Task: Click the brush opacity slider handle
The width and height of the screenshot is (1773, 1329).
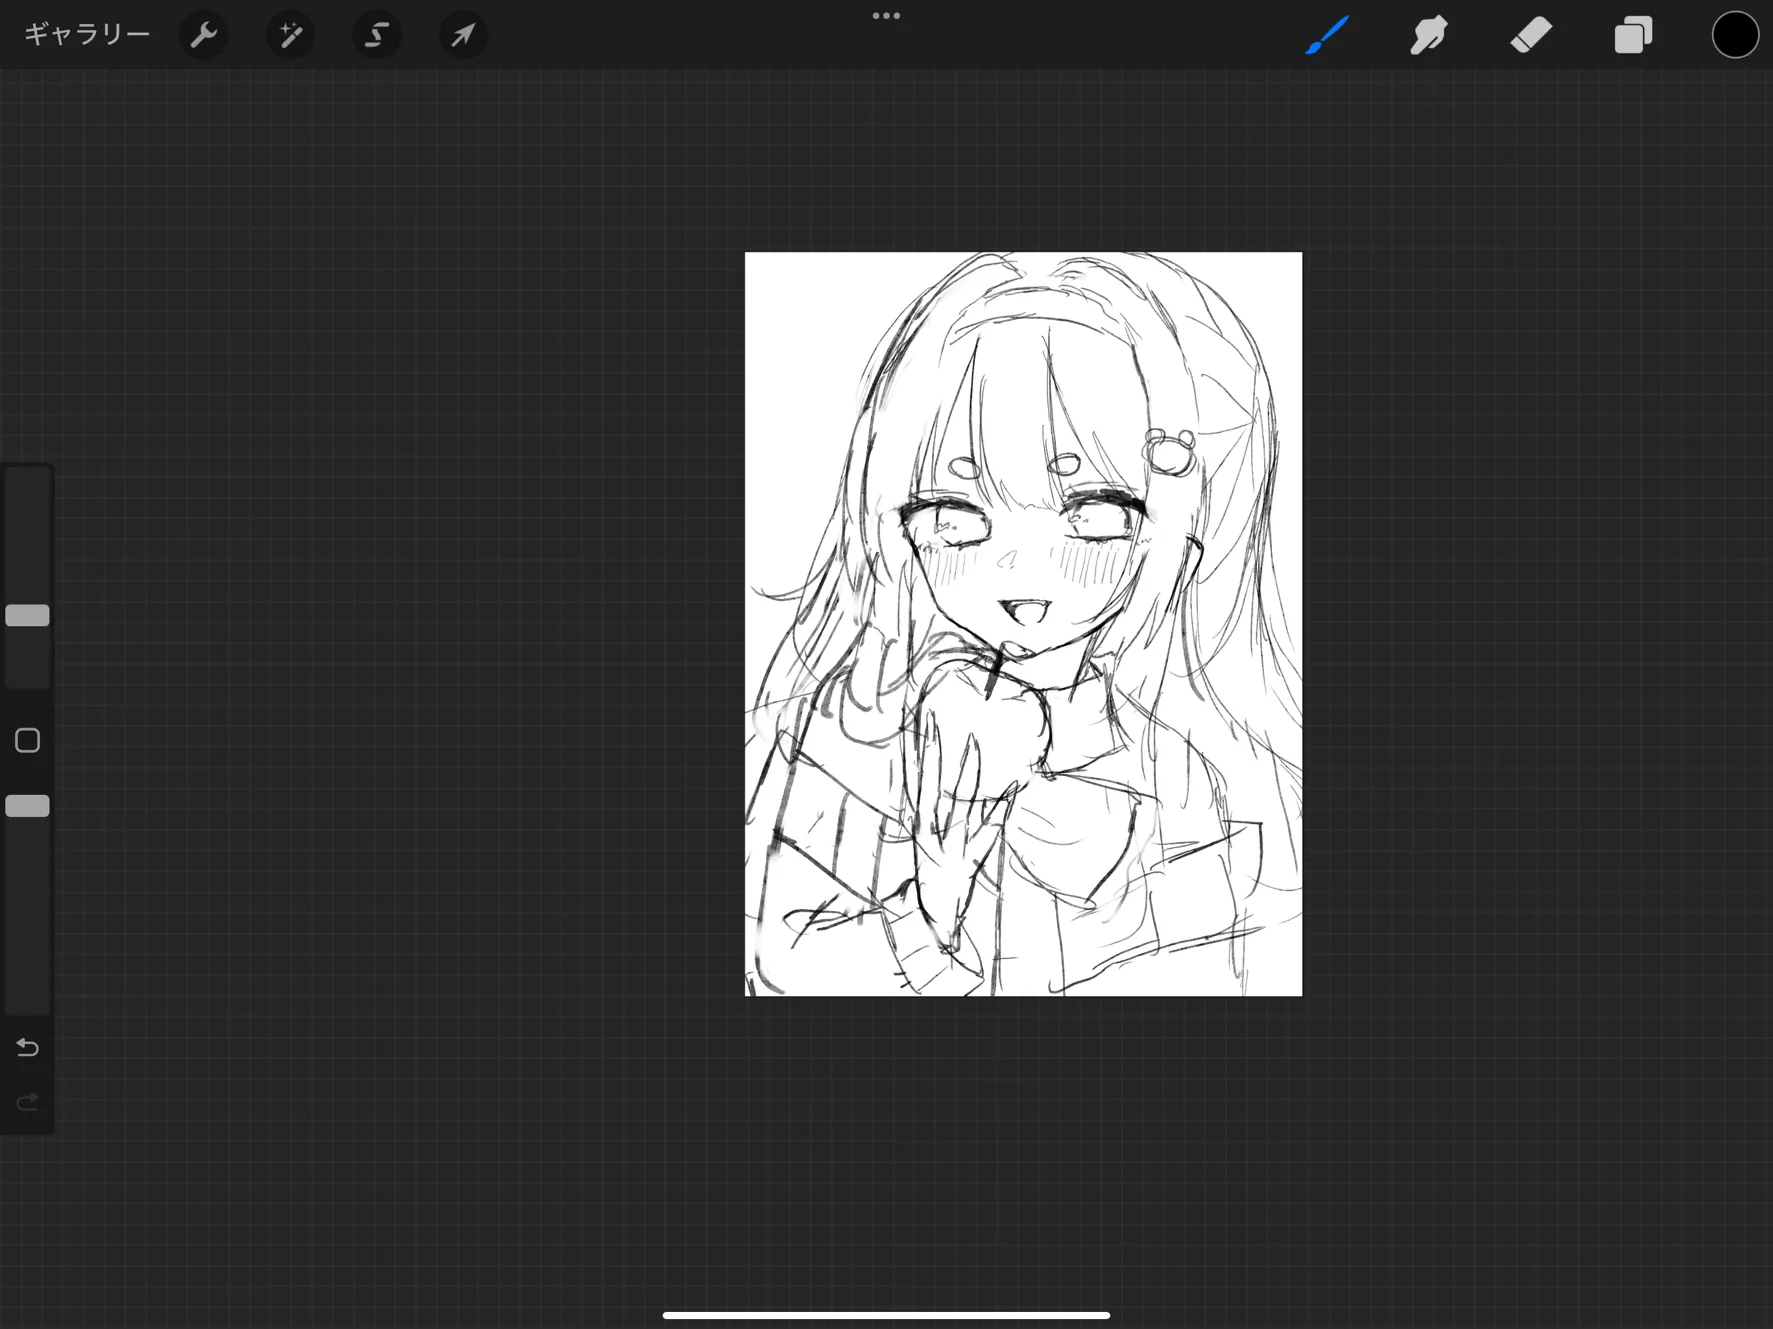Action: tap(27, 806)
